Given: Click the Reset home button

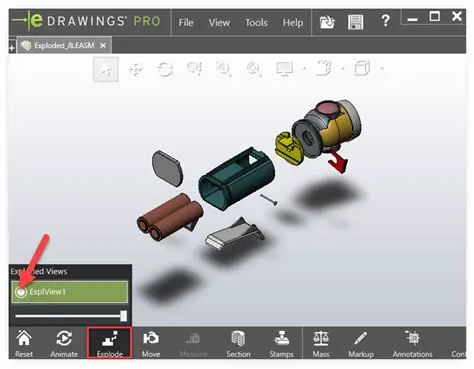Looking at the screenshot, I should click(24, 344).
